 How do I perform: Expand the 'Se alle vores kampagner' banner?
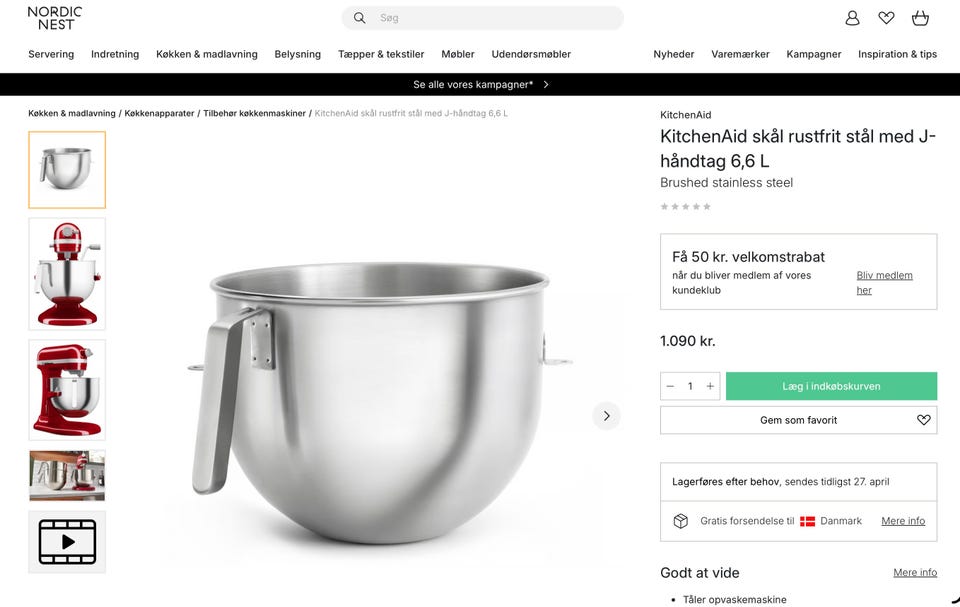tap(480, 85)
